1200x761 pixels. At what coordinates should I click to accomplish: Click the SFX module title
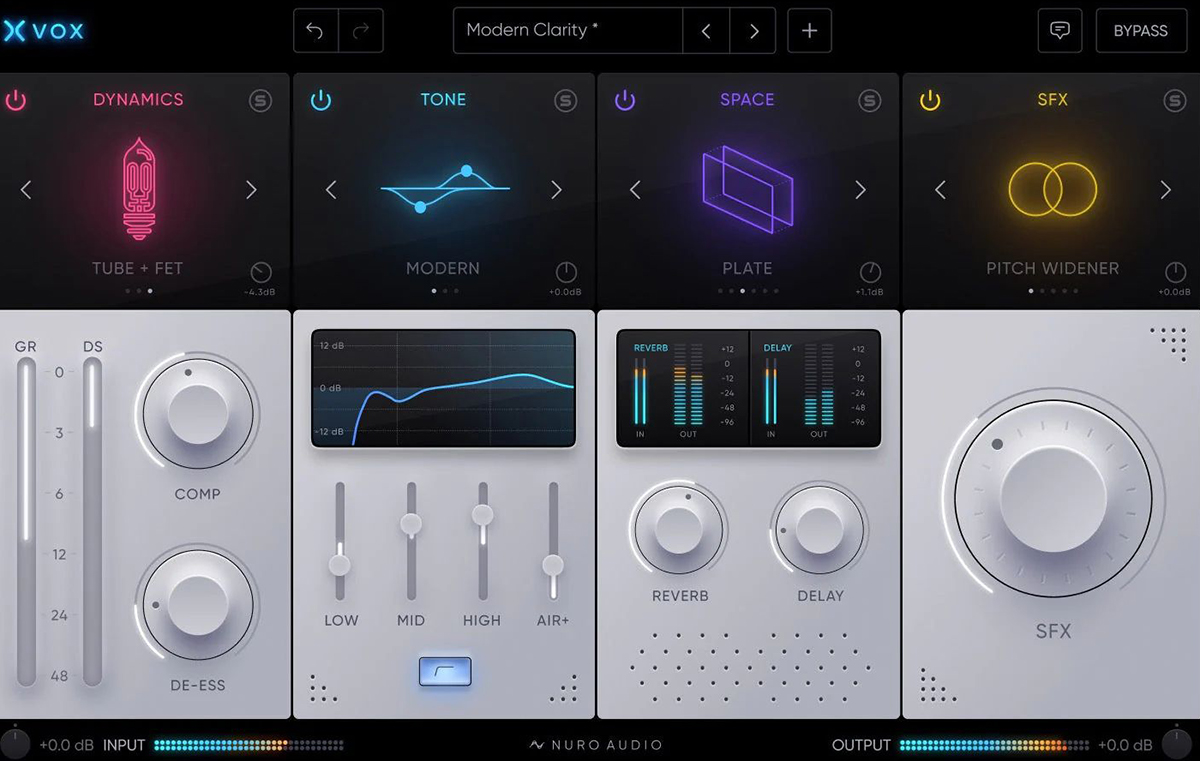click(1053, 99)
